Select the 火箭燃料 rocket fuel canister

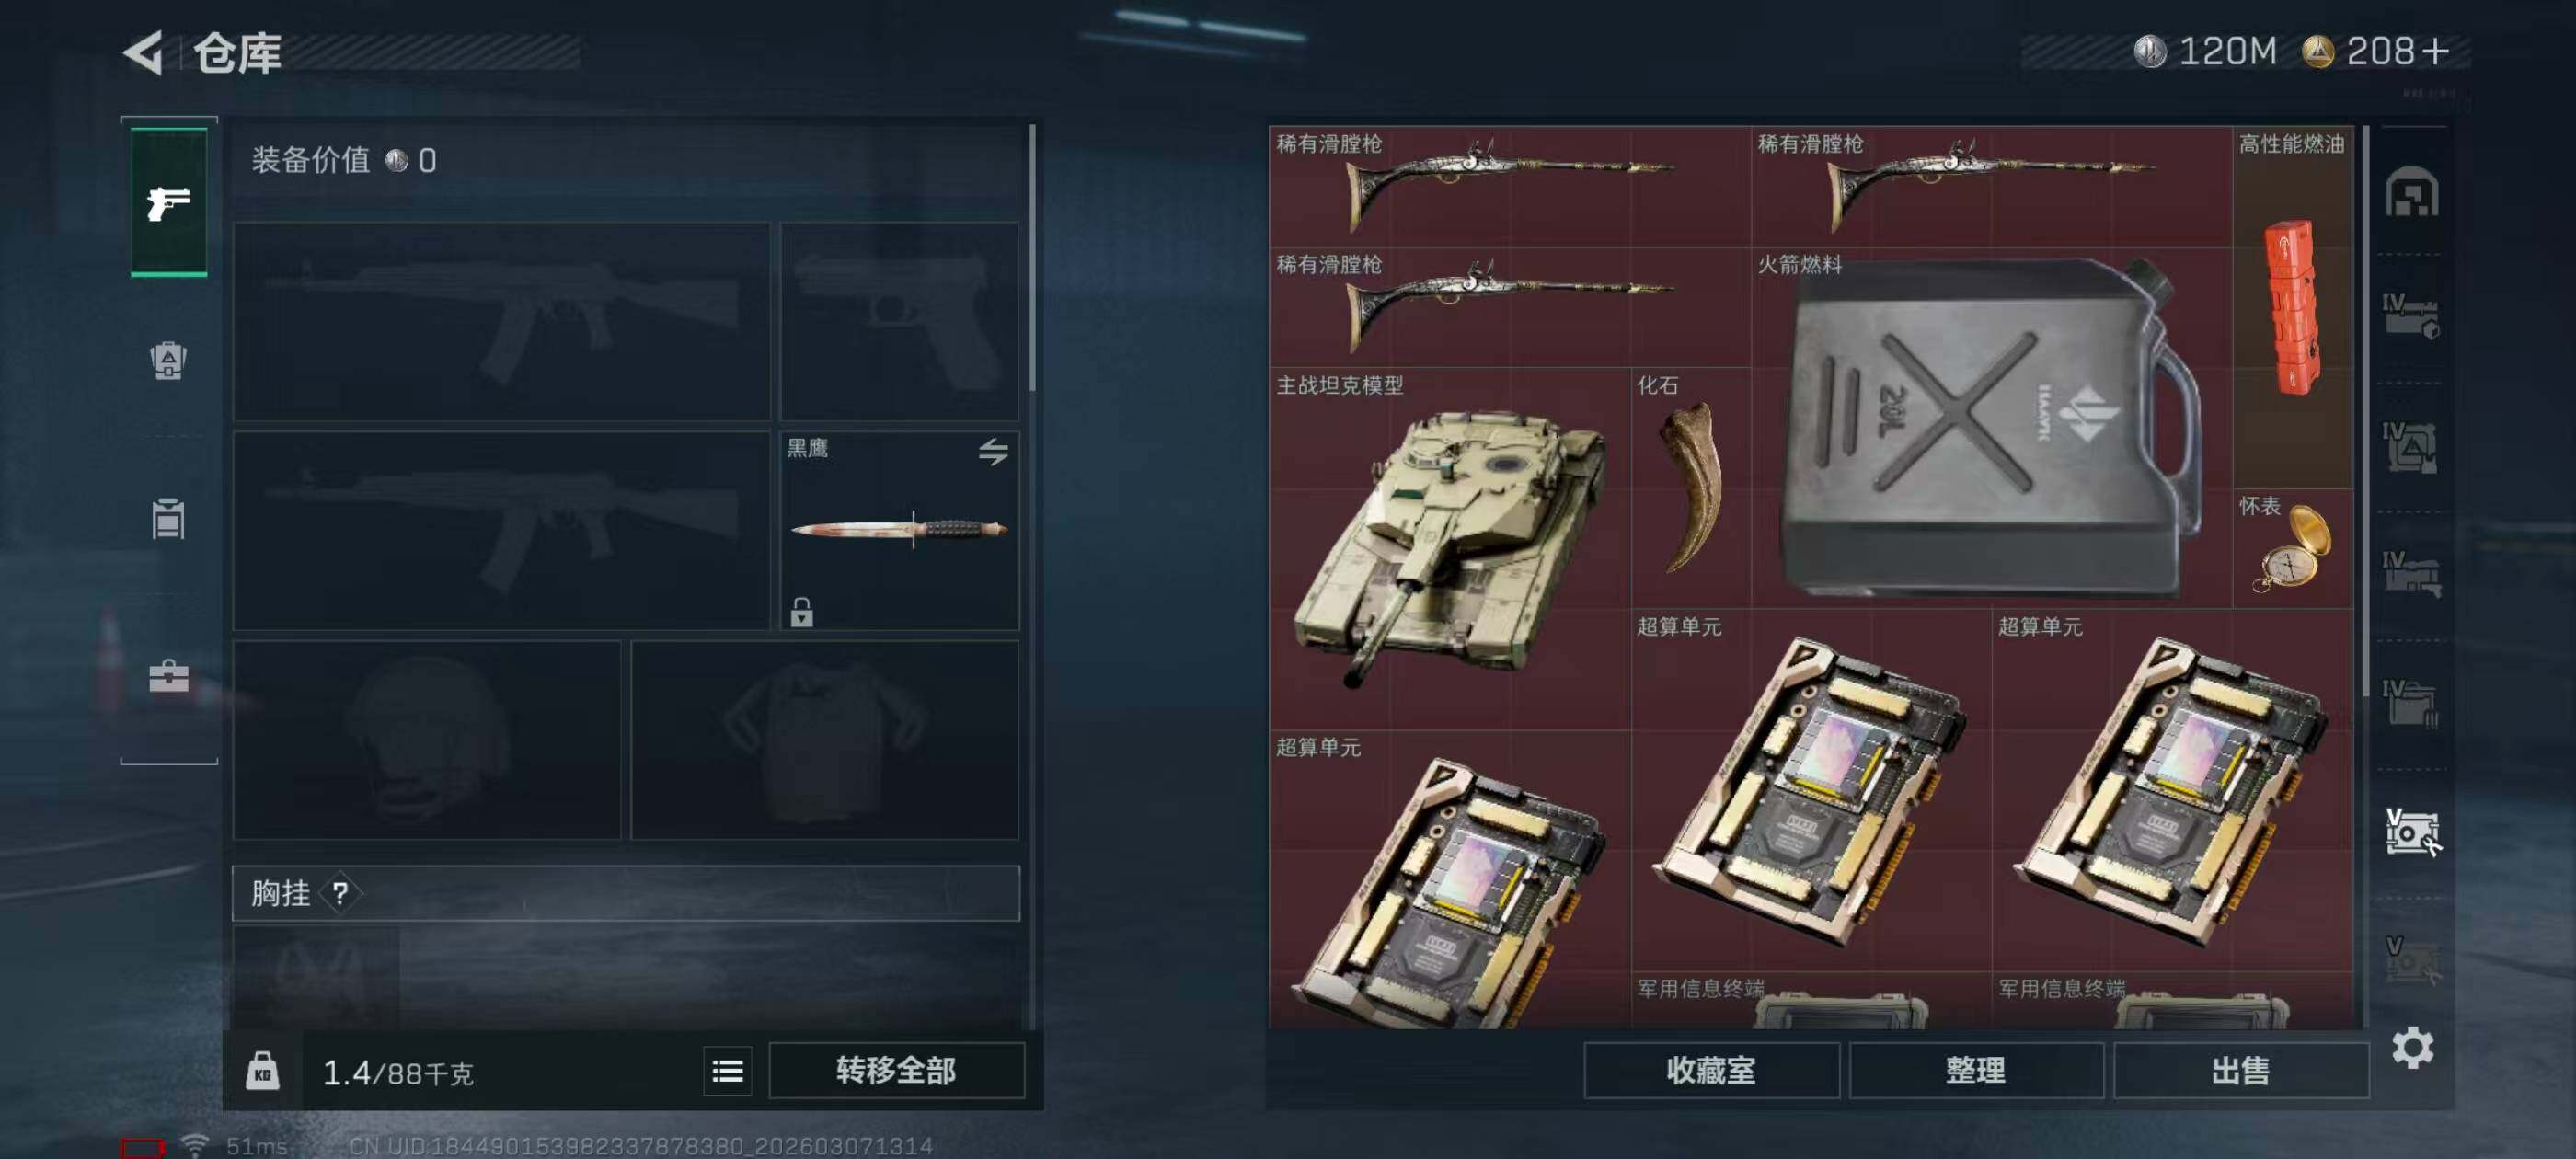(x=1992, y=428)
